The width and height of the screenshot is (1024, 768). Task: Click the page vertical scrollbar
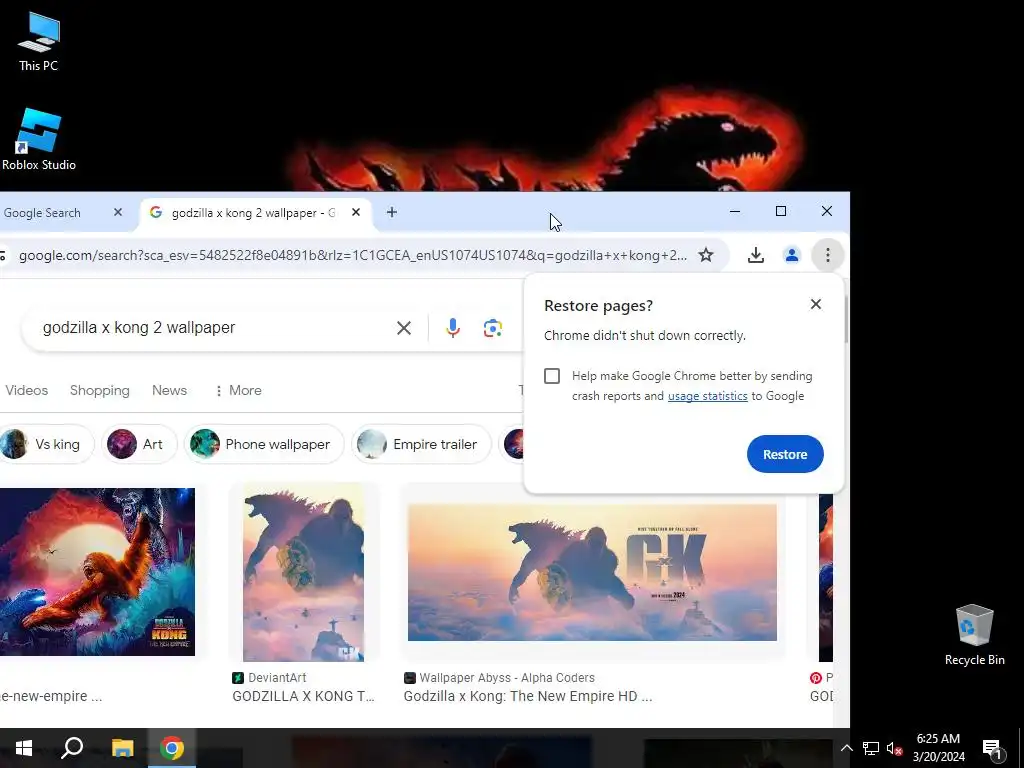click(846, 319)
